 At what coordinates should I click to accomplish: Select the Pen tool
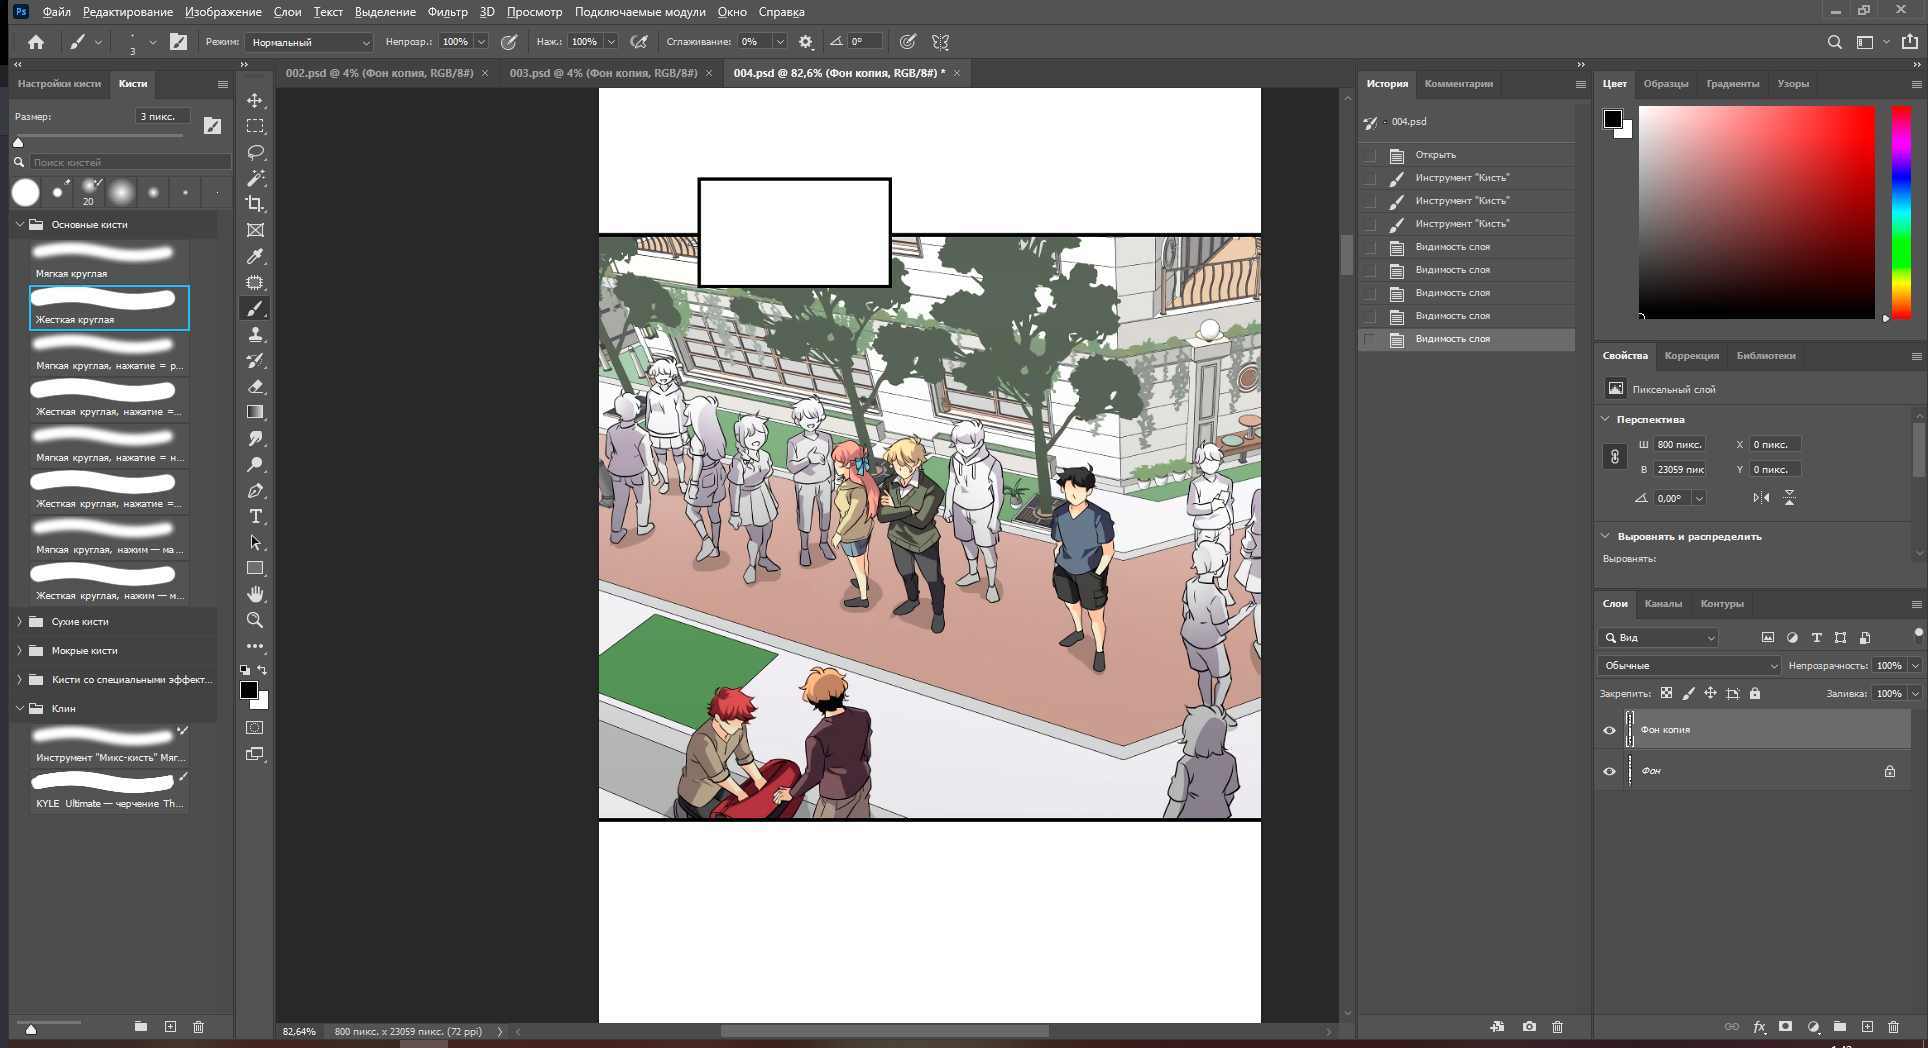pyautogui.click(x=255, y=490)
